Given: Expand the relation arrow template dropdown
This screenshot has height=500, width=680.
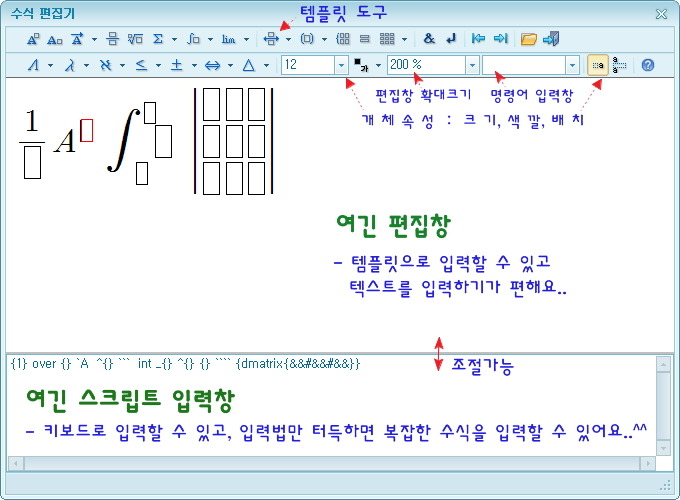Looking at the screenshot, I should [x=288, y=39].
